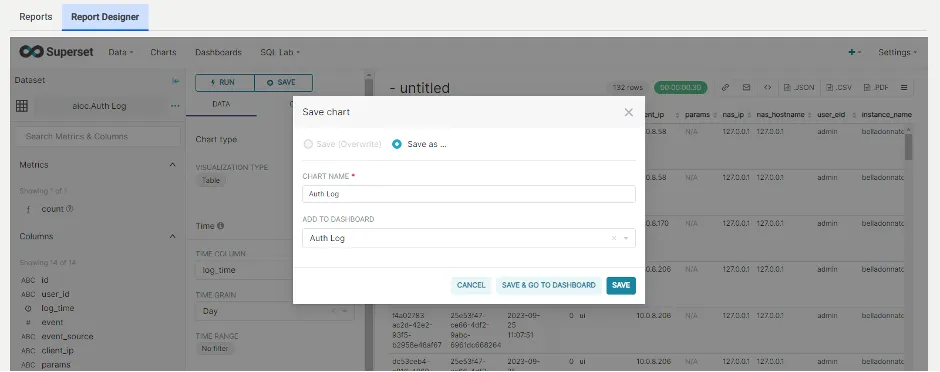Click the untitled chart title
This screenshot has height=372, width=940.
[420, 88]
